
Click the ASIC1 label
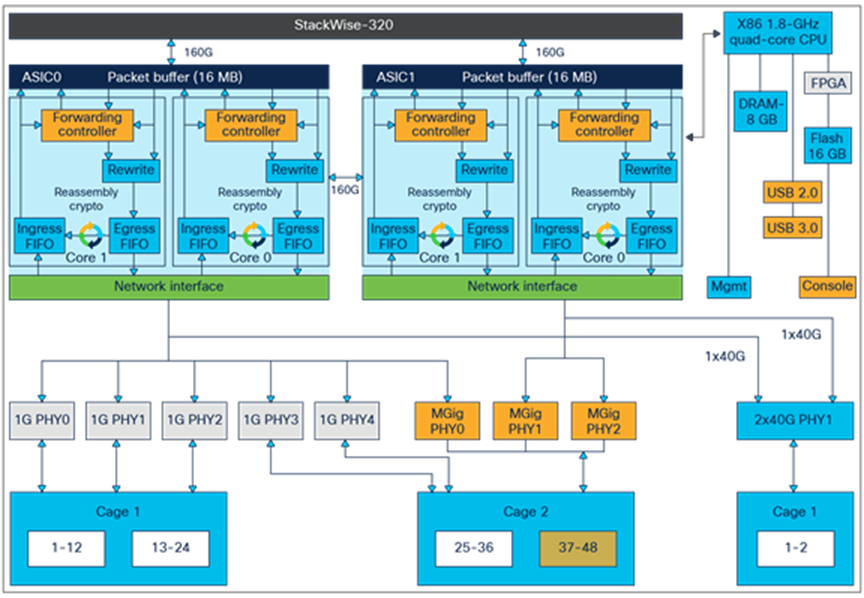(395, 77)
